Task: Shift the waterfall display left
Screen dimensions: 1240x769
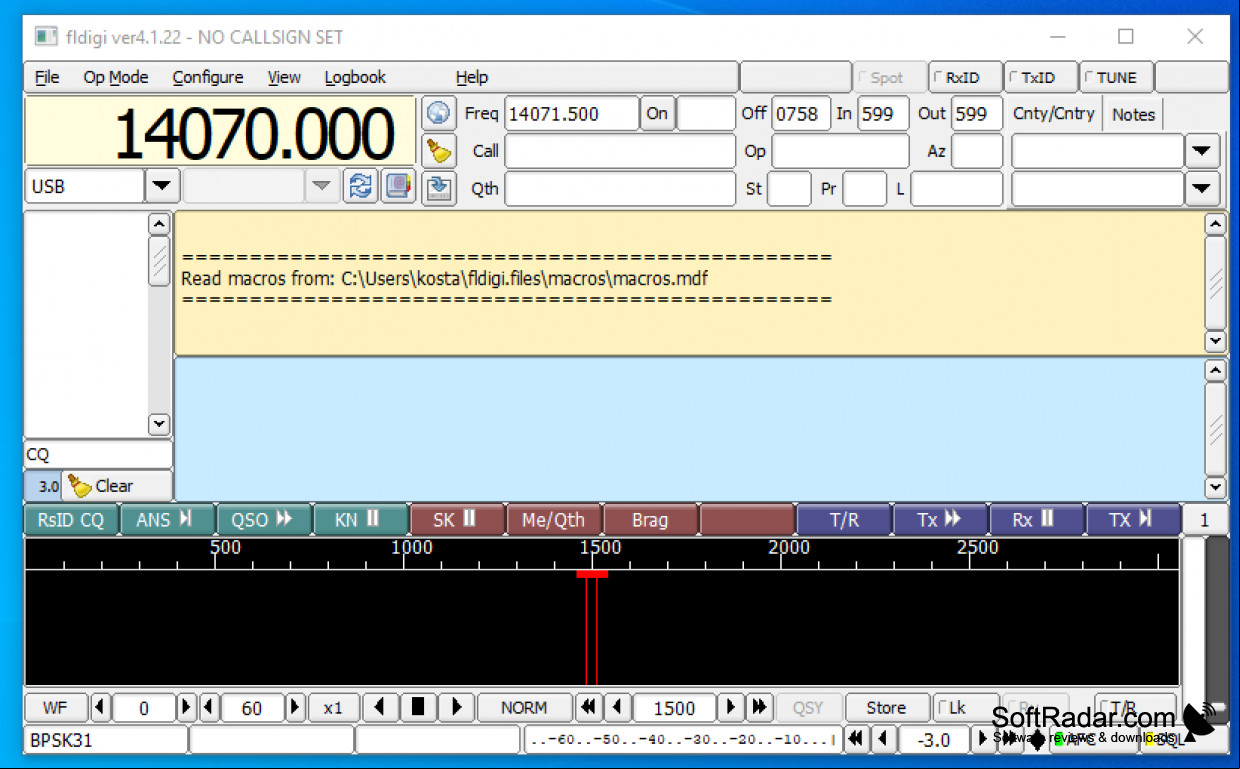Action: coord(380,707)
